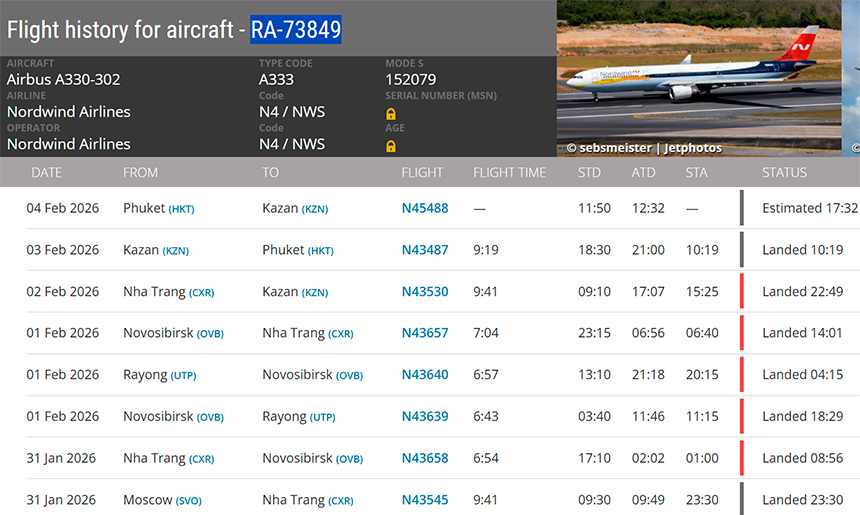Screen dimensions: 860x515
Task: Open flight N43545 from Moscow
Action: pyautogui.click(x=425, y=500)
